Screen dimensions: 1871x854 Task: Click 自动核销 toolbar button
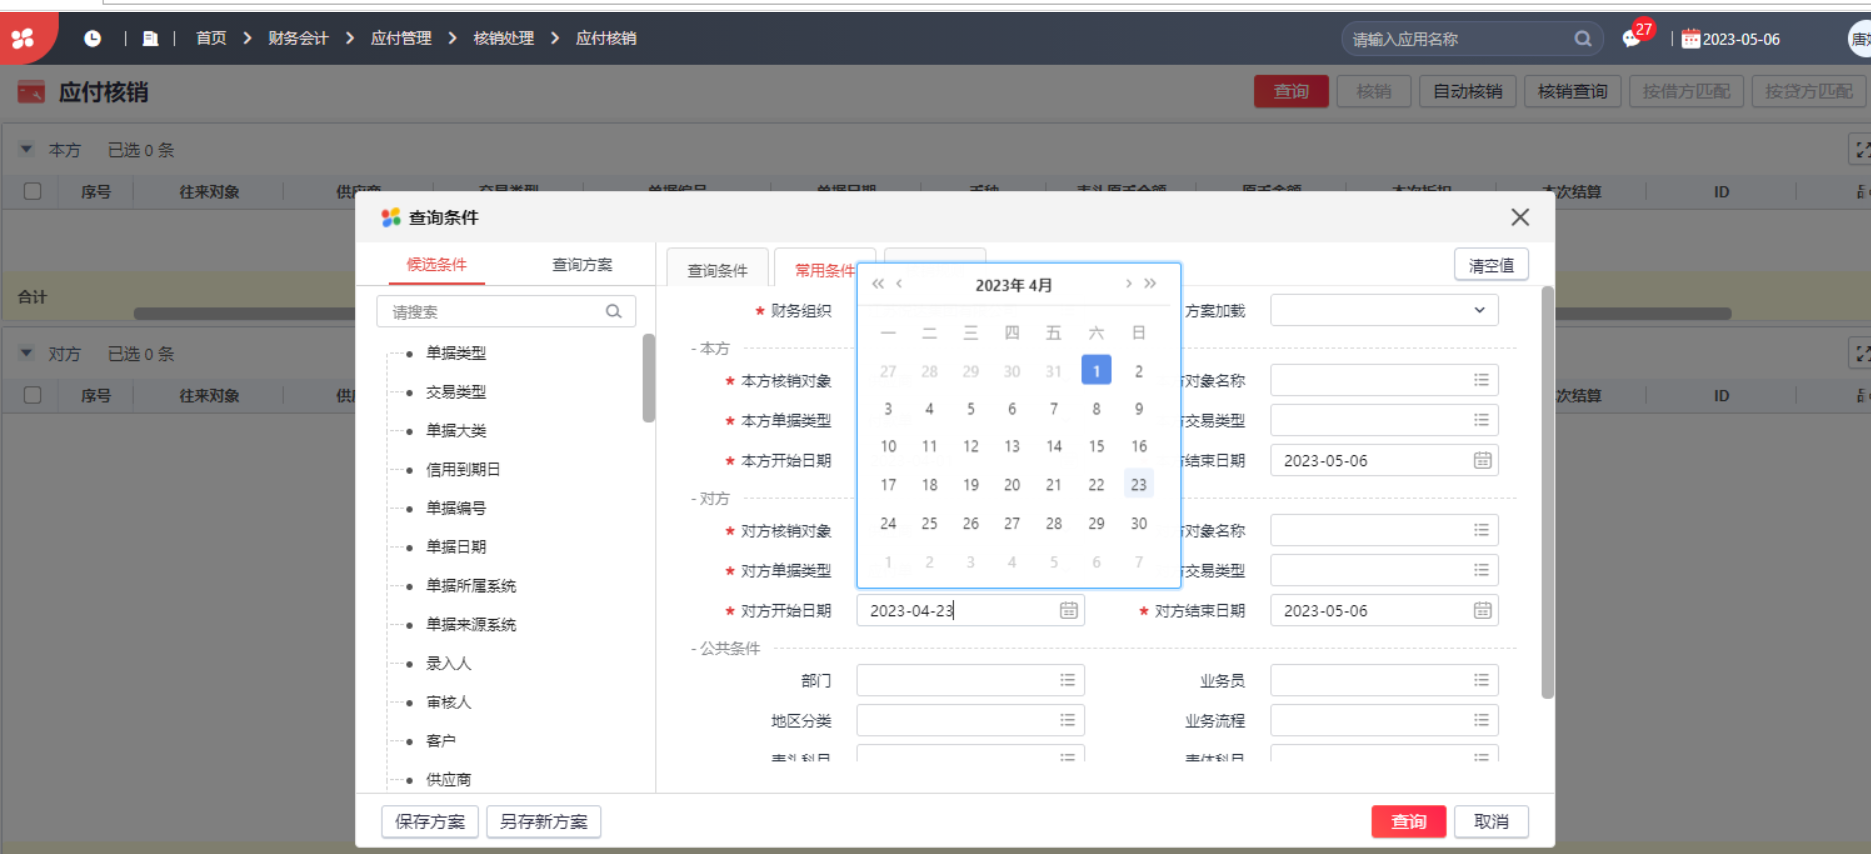coord(1467,91)
